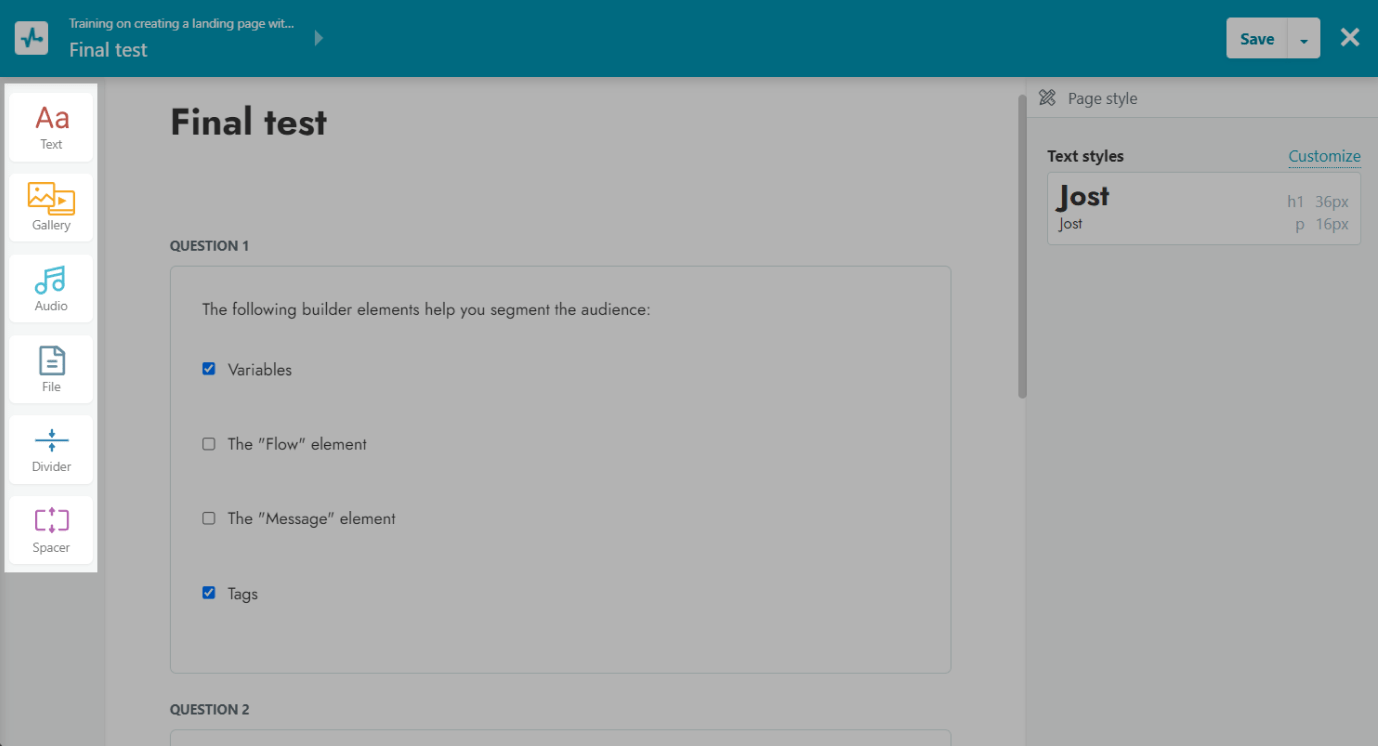
Task: Click the app logo icon in header
Action: [31, 38]
